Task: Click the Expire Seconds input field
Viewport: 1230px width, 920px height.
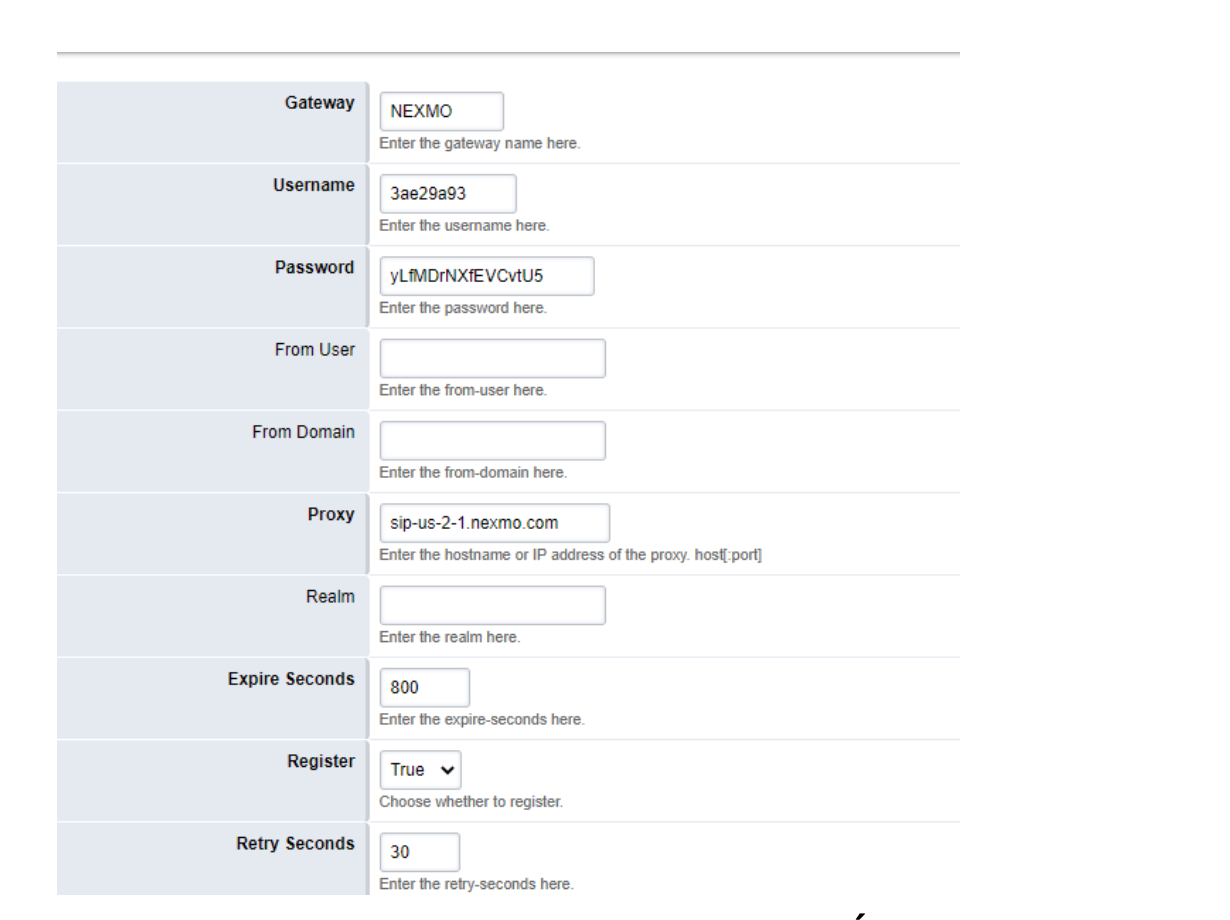Action: tap(424, 687)
